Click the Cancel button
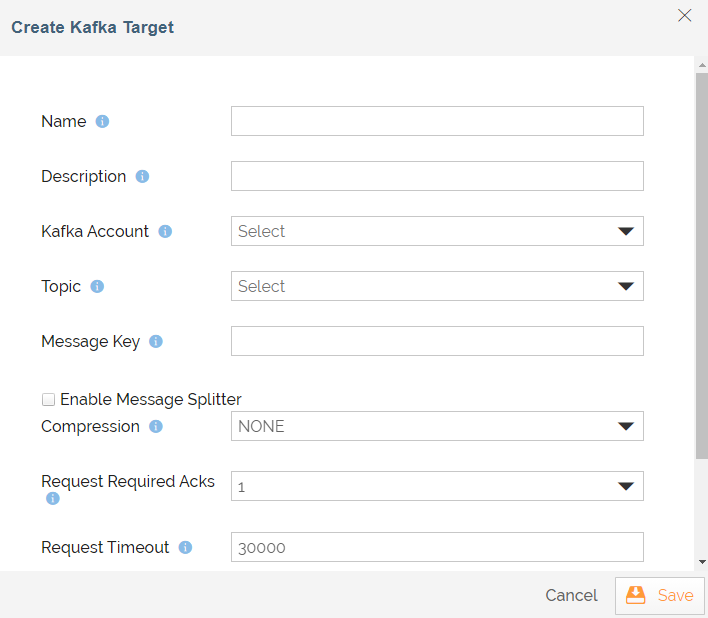 point(571,595)
